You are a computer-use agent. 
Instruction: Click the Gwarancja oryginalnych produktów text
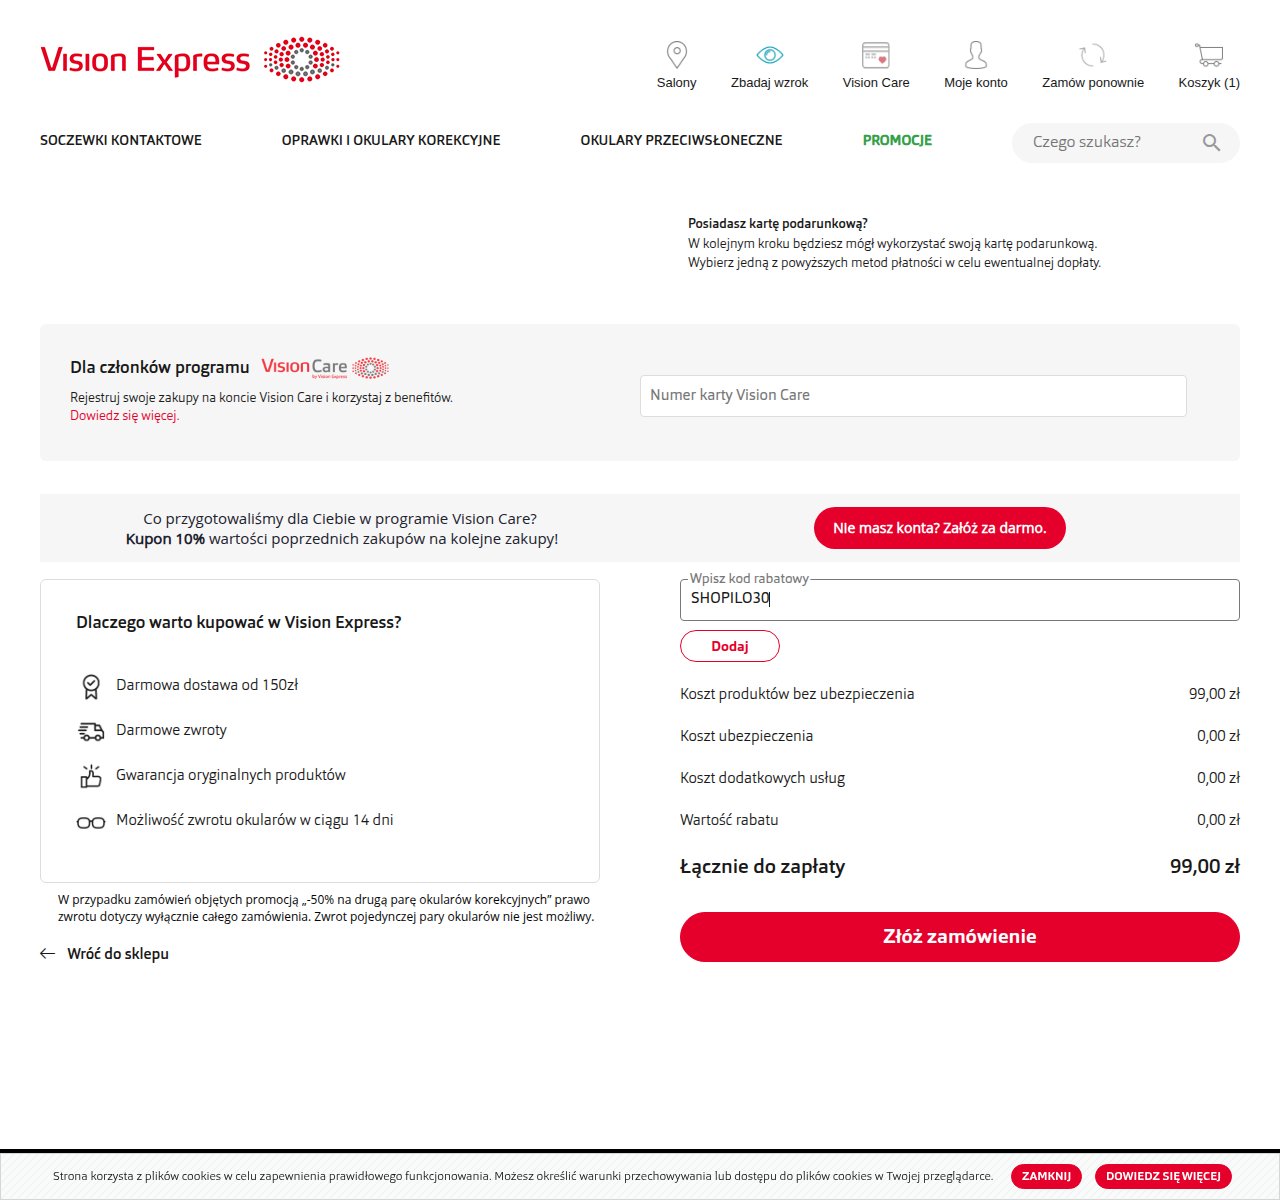point(231,775)
